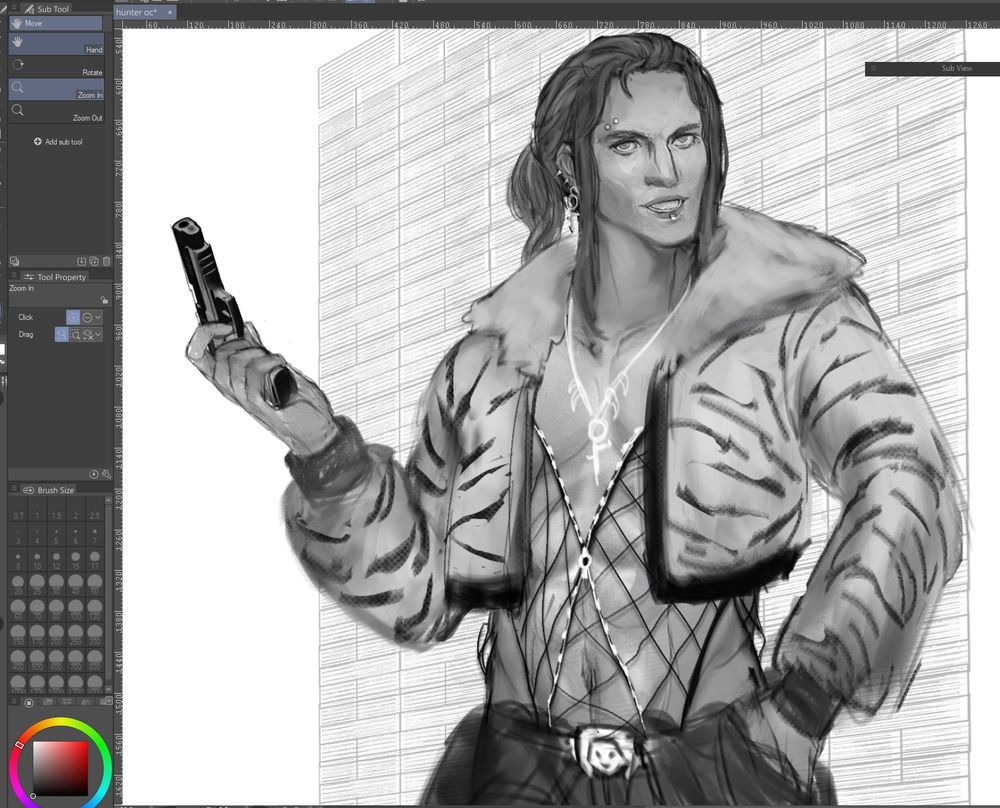Click the vertical ruler beside the canvas
Screen dimensions: 1000x808
pyautogui.click(x=118, y=416)
